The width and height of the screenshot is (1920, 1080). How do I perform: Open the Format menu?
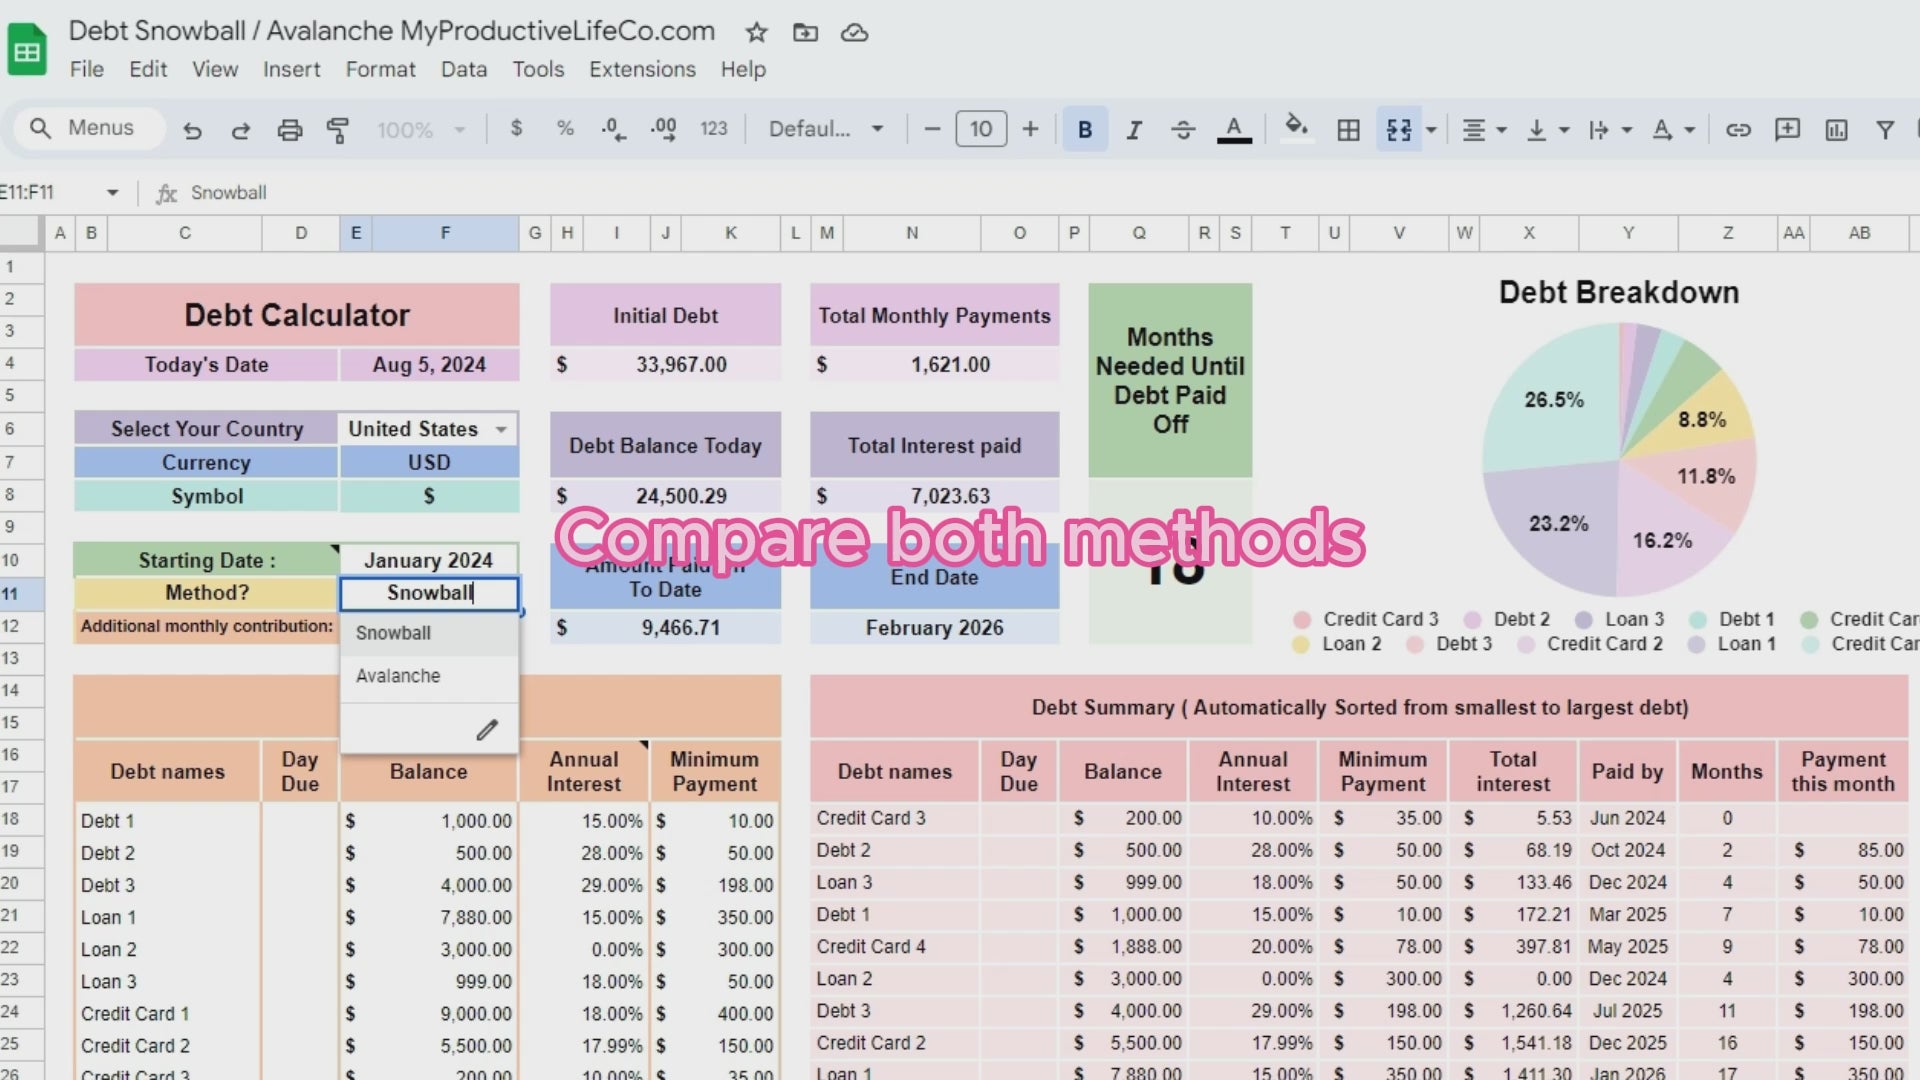pyautogui.click(x=380, y=69)
